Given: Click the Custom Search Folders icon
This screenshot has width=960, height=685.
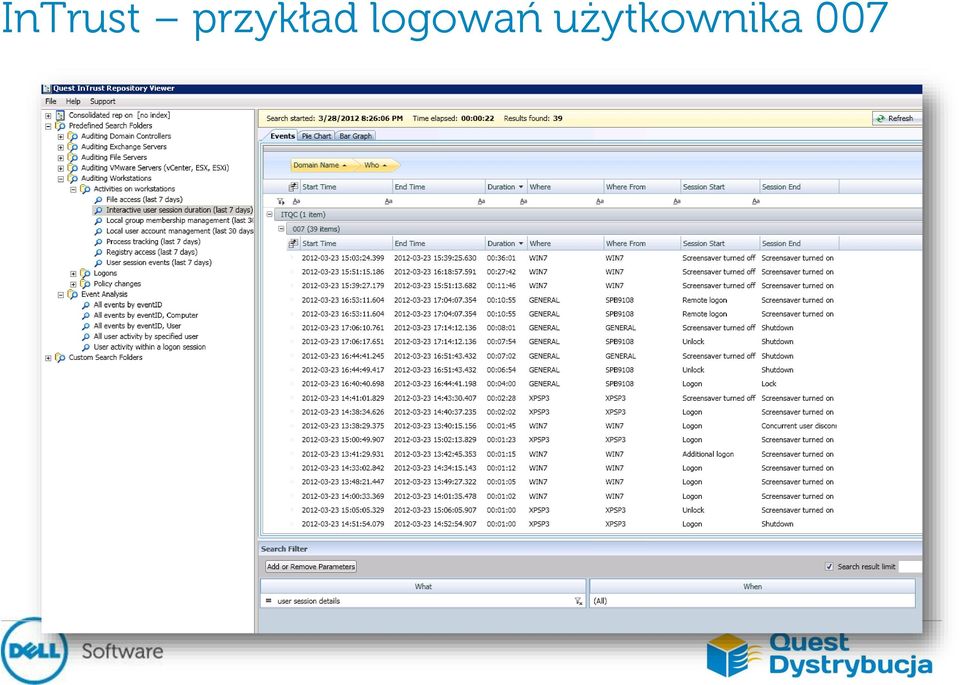Looking at the screenshot, I should coord(60,357).
